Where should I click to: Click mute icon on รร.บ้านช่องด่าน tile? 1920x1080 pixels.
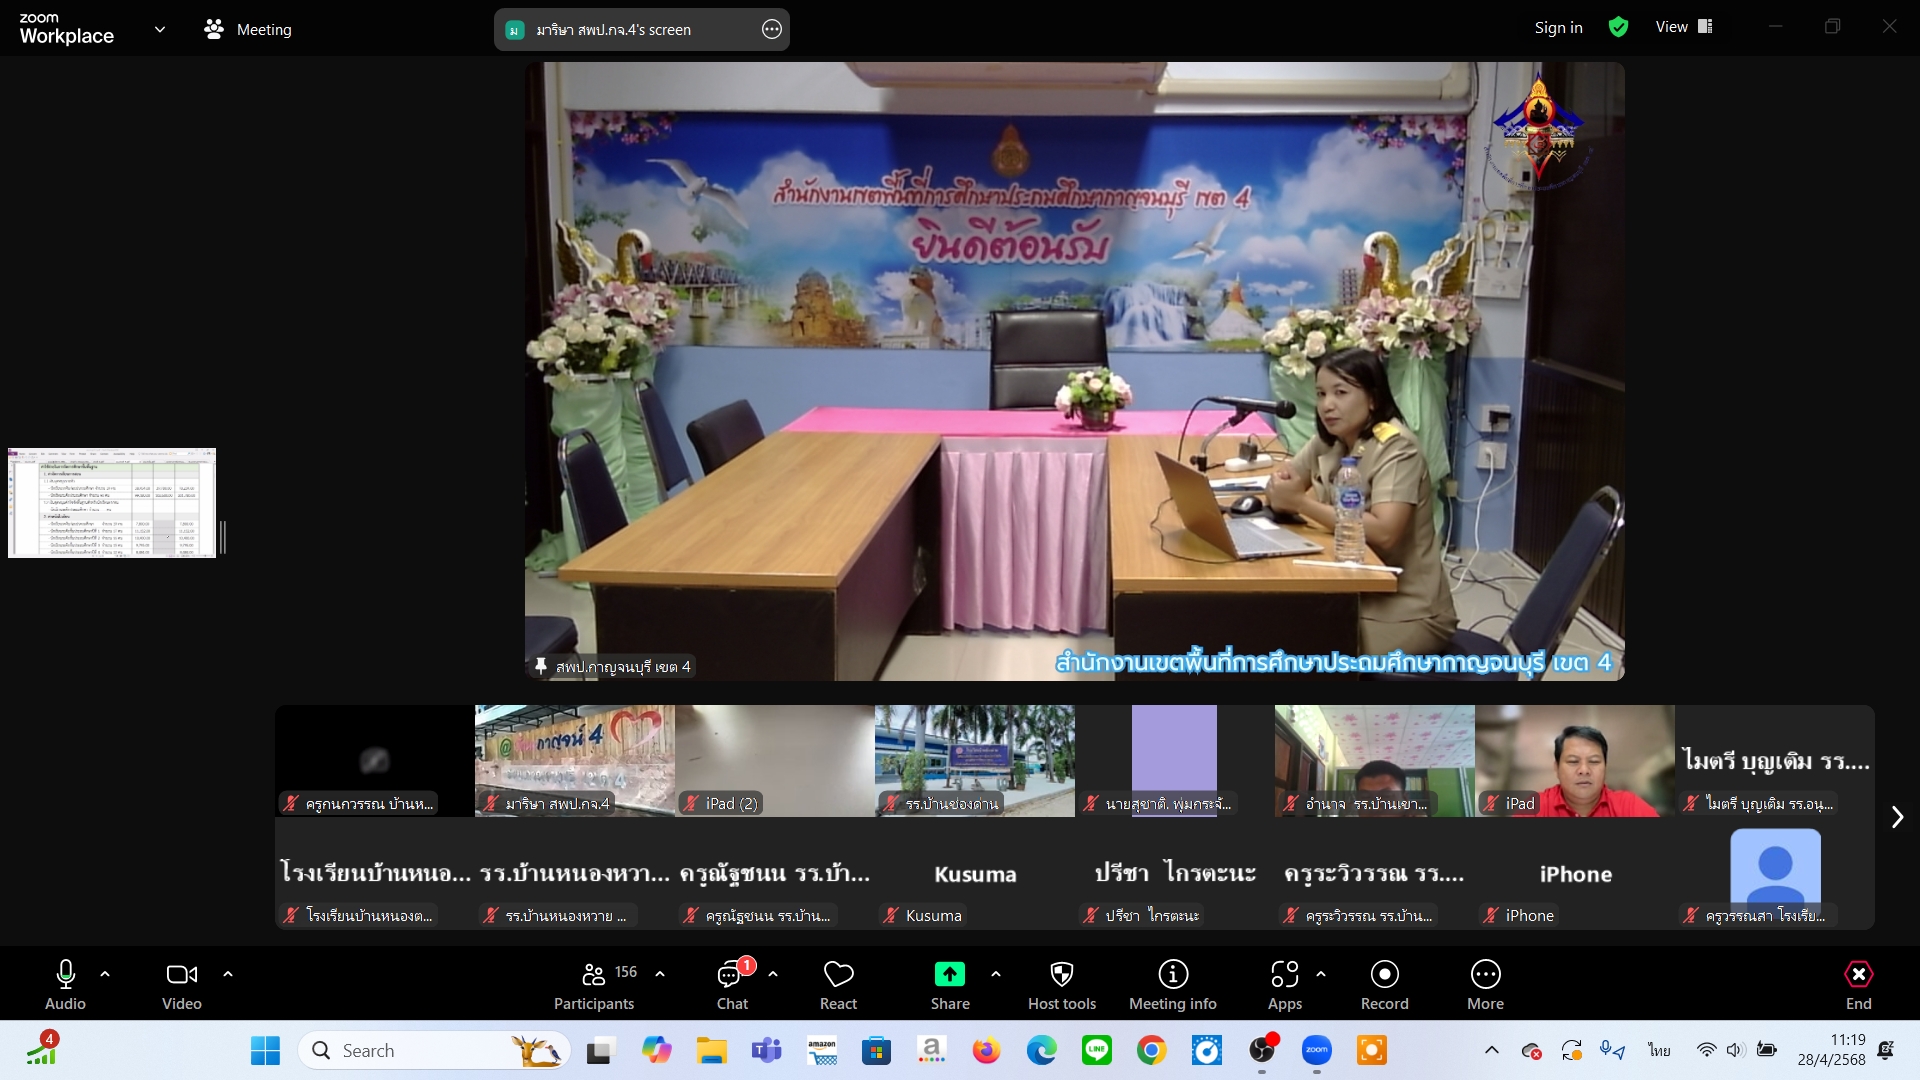point(891,803)
